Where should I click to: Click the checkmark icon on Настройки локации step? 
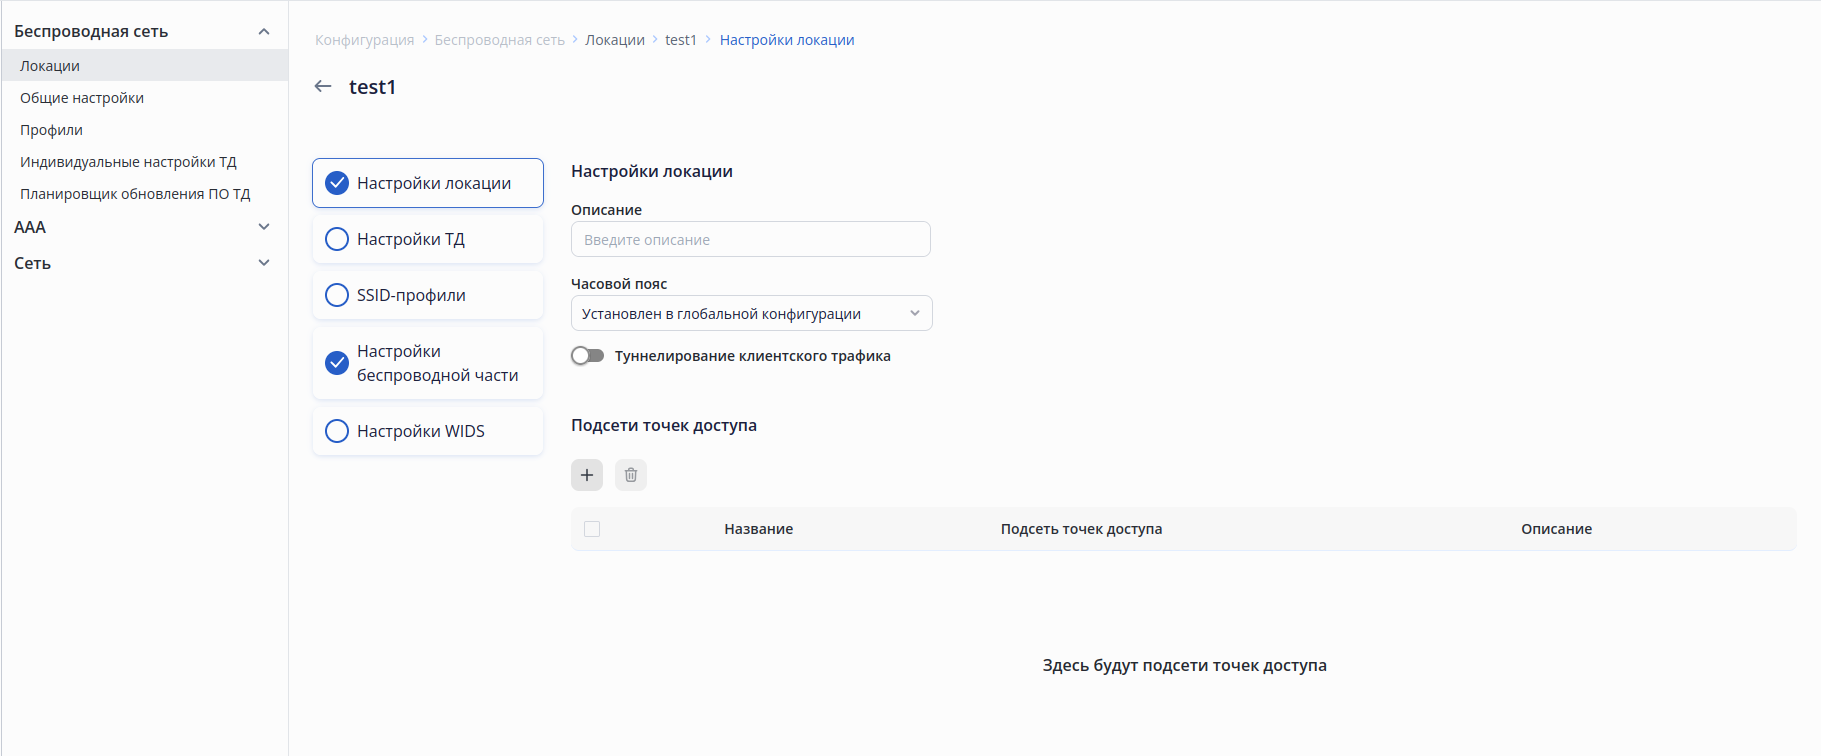coord(338,183)
